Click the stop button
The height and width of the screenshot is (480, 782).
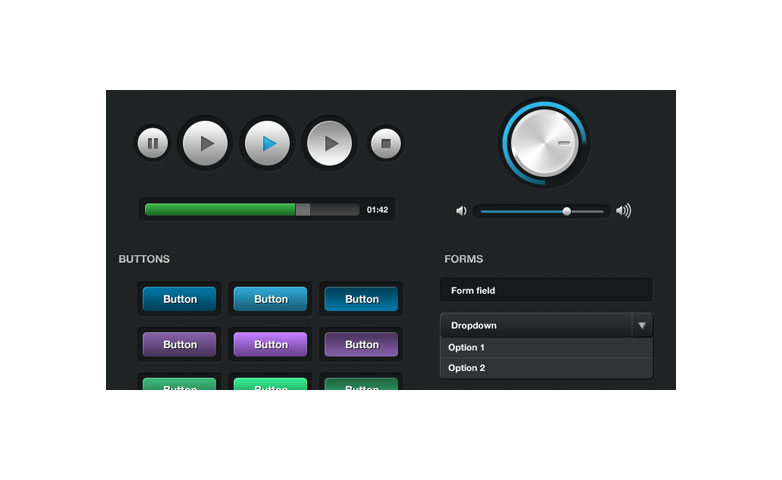coord(386,144)
